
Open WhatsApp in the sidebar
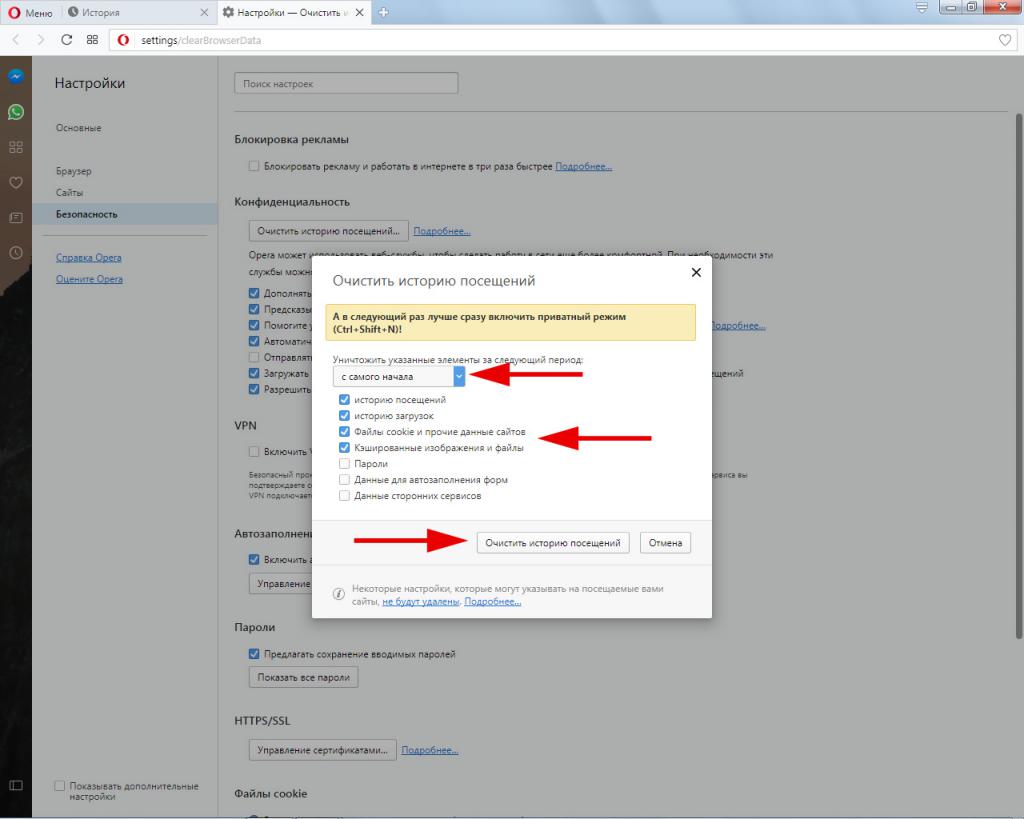click(16, 112)
